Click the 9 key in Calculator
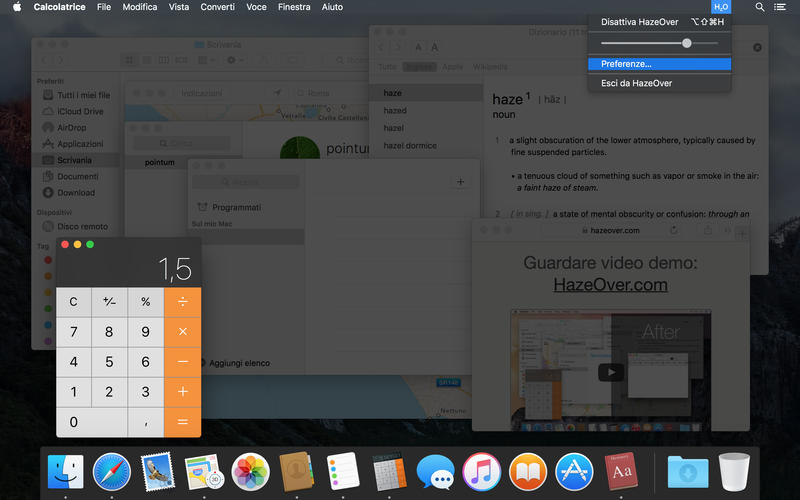The width and height of the screenshot is (800, 500). pyautogui.click(x=145, y=332)
